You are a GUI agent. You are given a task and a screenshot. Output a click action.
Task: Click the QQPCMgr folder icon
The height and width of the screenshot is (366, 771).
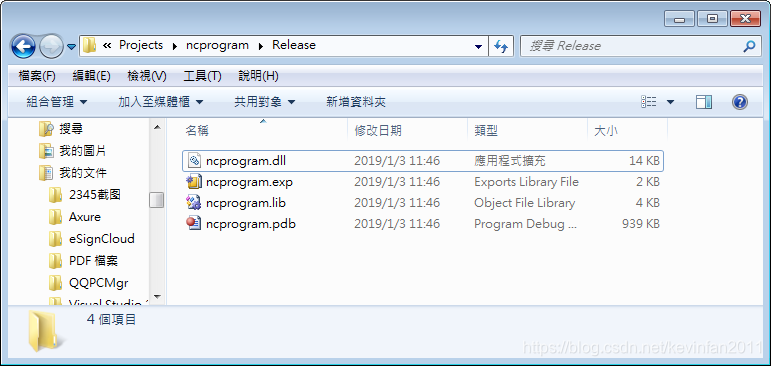click(x=56, y=283)
